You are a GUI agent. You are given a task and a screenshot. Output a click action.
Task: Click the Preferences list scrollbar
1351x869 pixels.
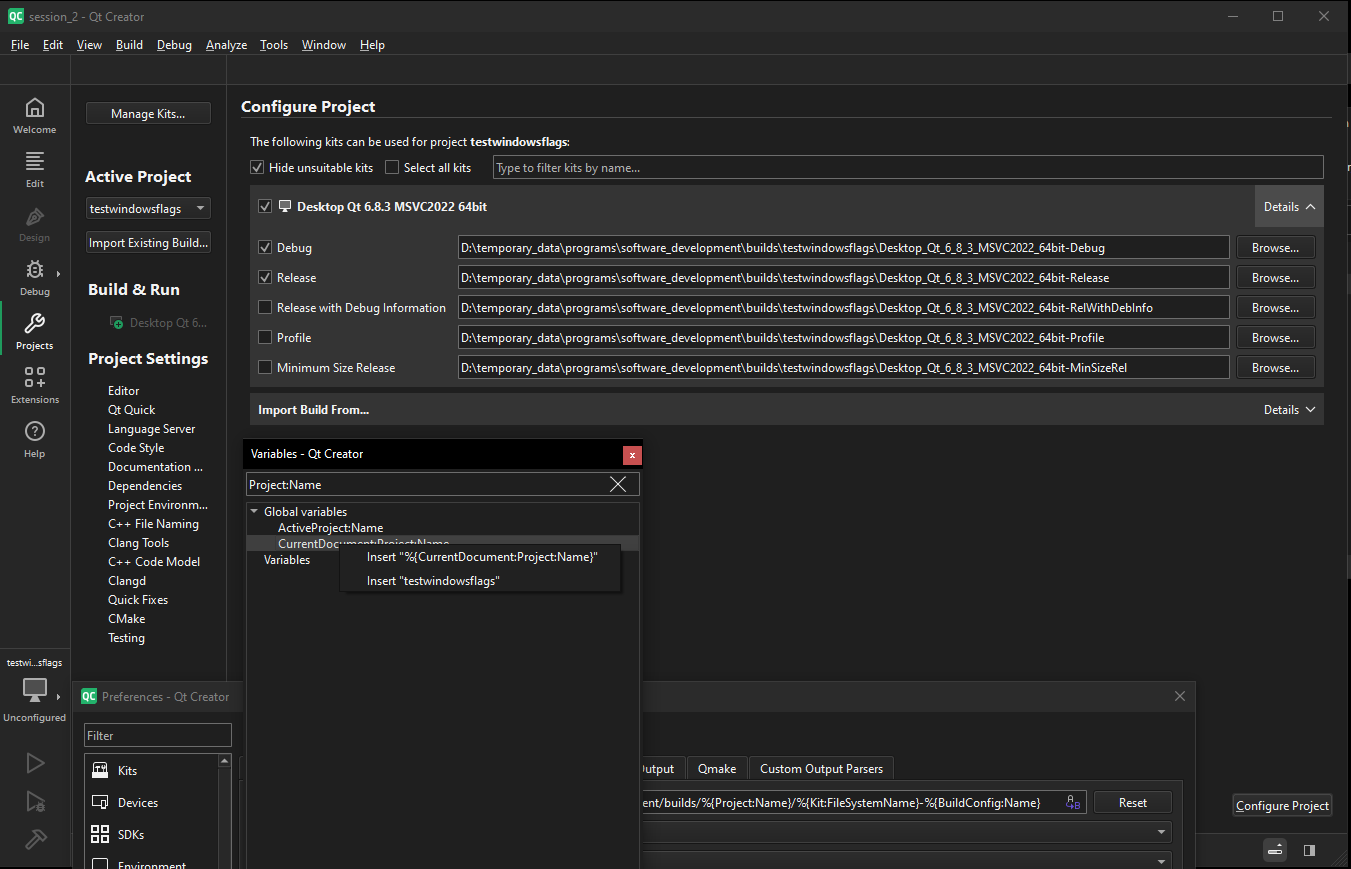225,812
